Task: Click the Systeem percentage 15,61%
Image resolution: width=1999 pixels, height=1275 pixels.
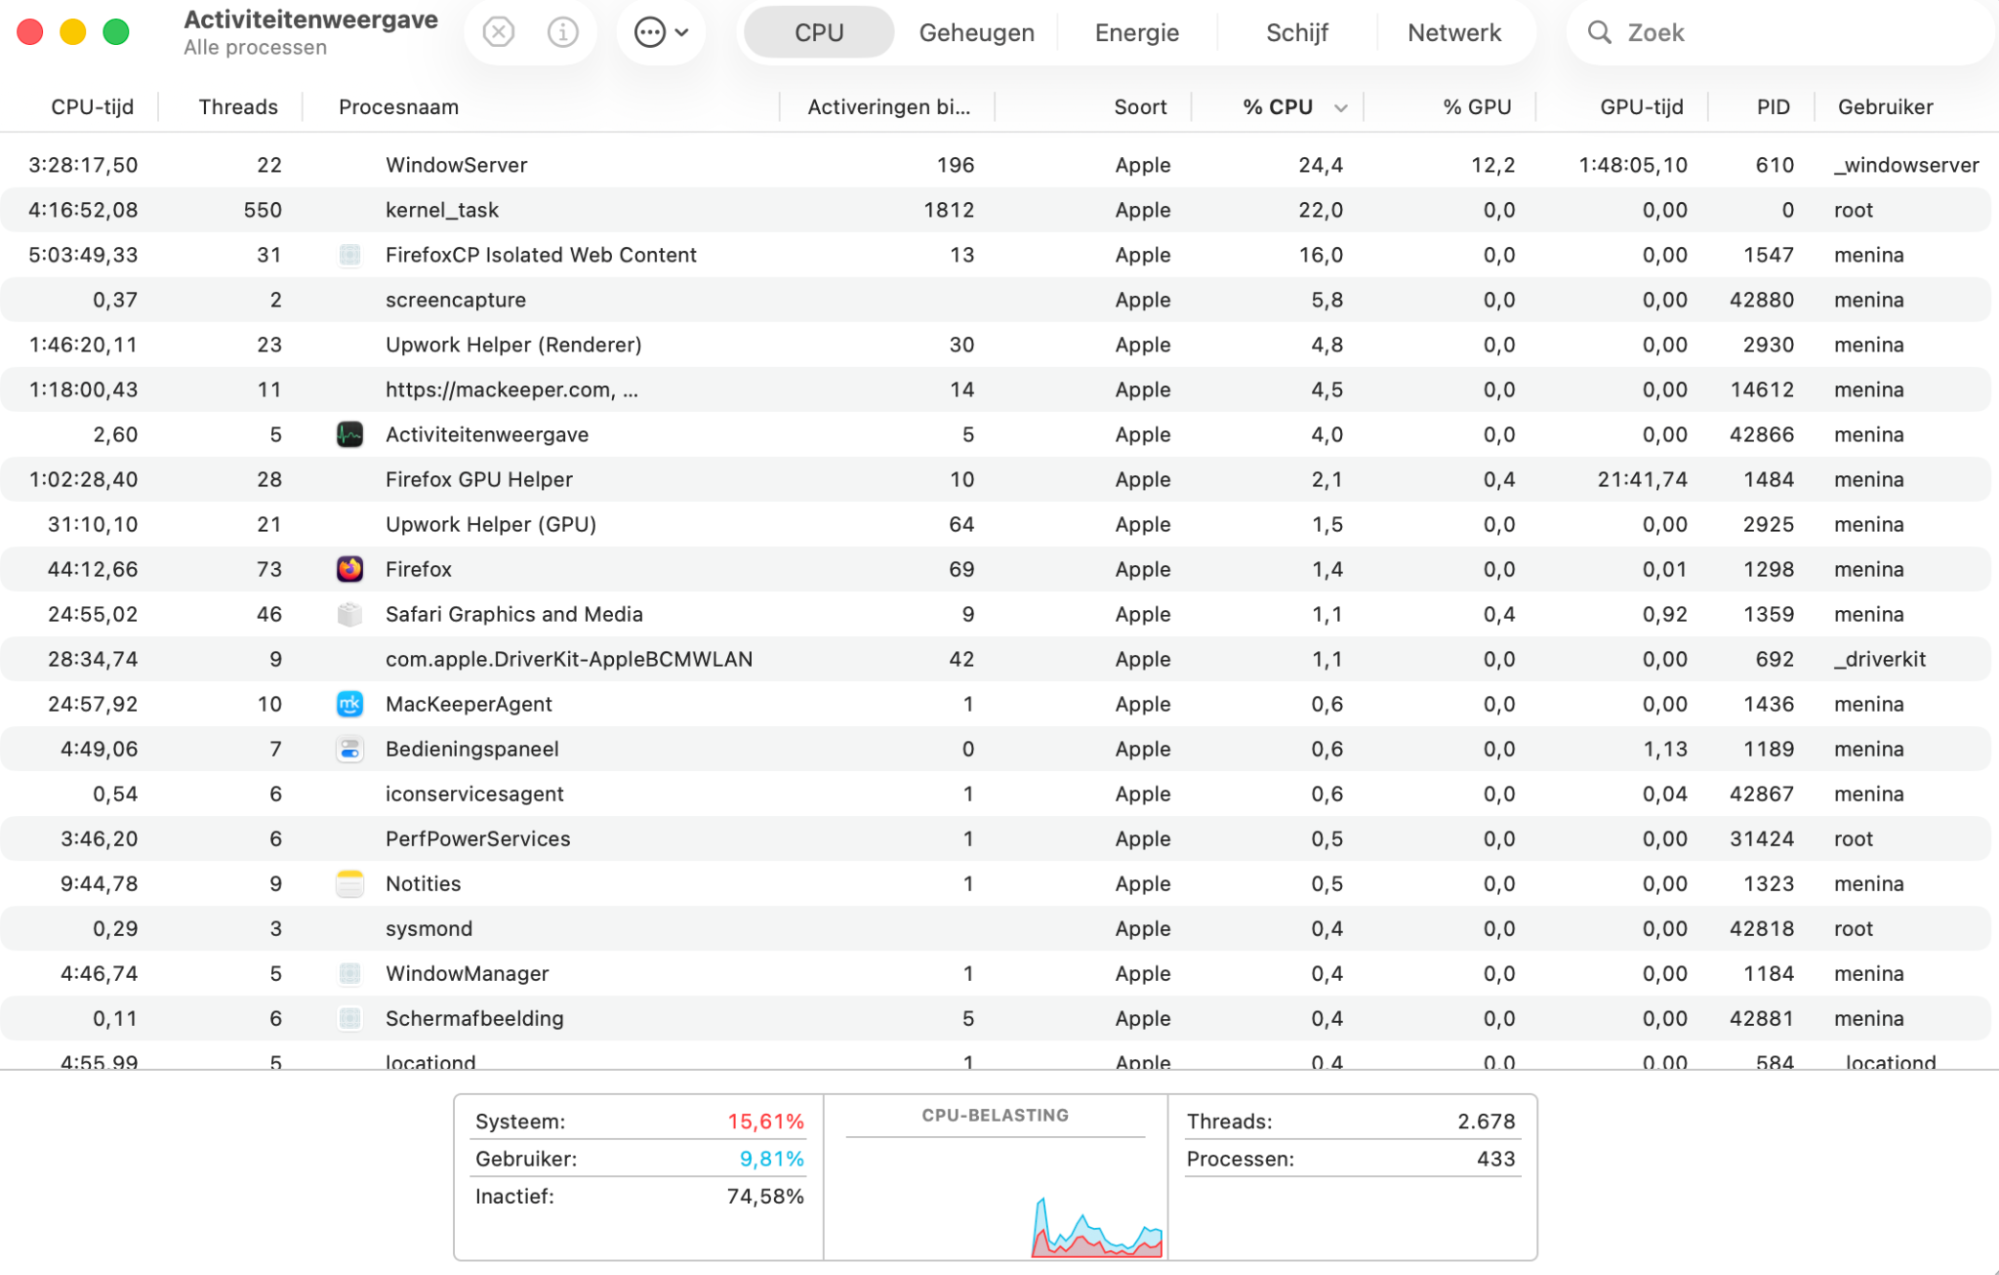Action: coord(765,1121)
